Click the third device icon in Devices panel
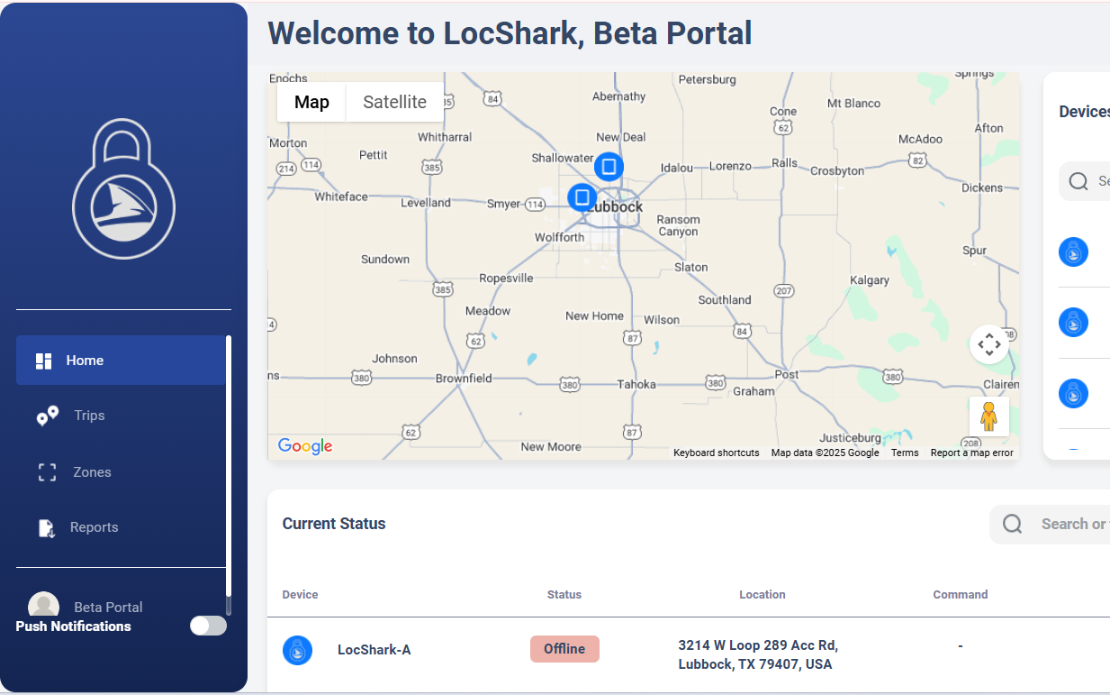Screen dimensions: 1110x695 coord(1073,394)
